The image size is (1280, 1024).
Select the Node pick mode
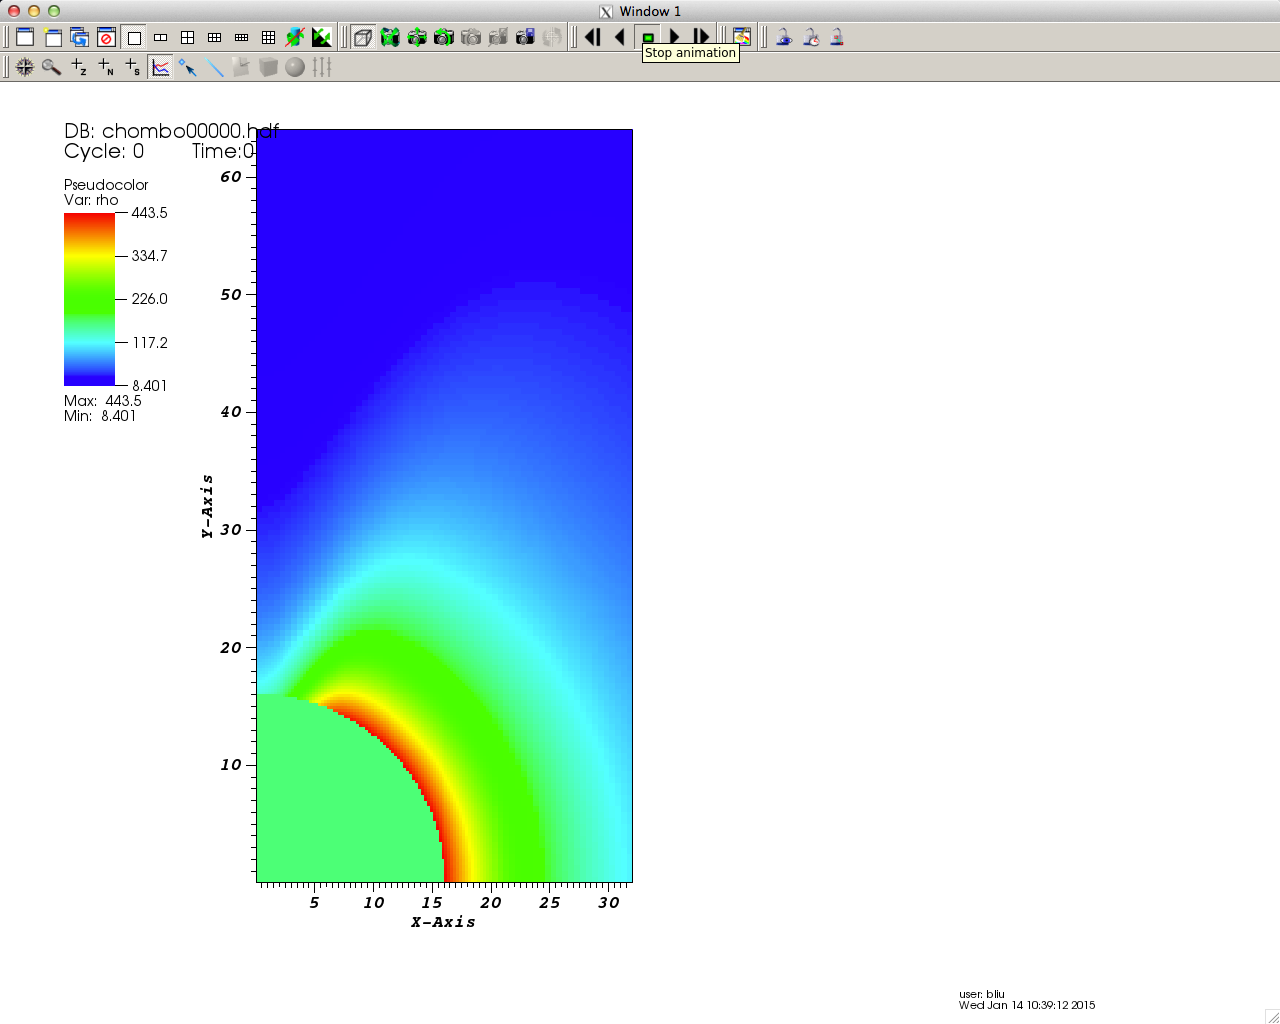pyautogui.click(x=106, y=67)
